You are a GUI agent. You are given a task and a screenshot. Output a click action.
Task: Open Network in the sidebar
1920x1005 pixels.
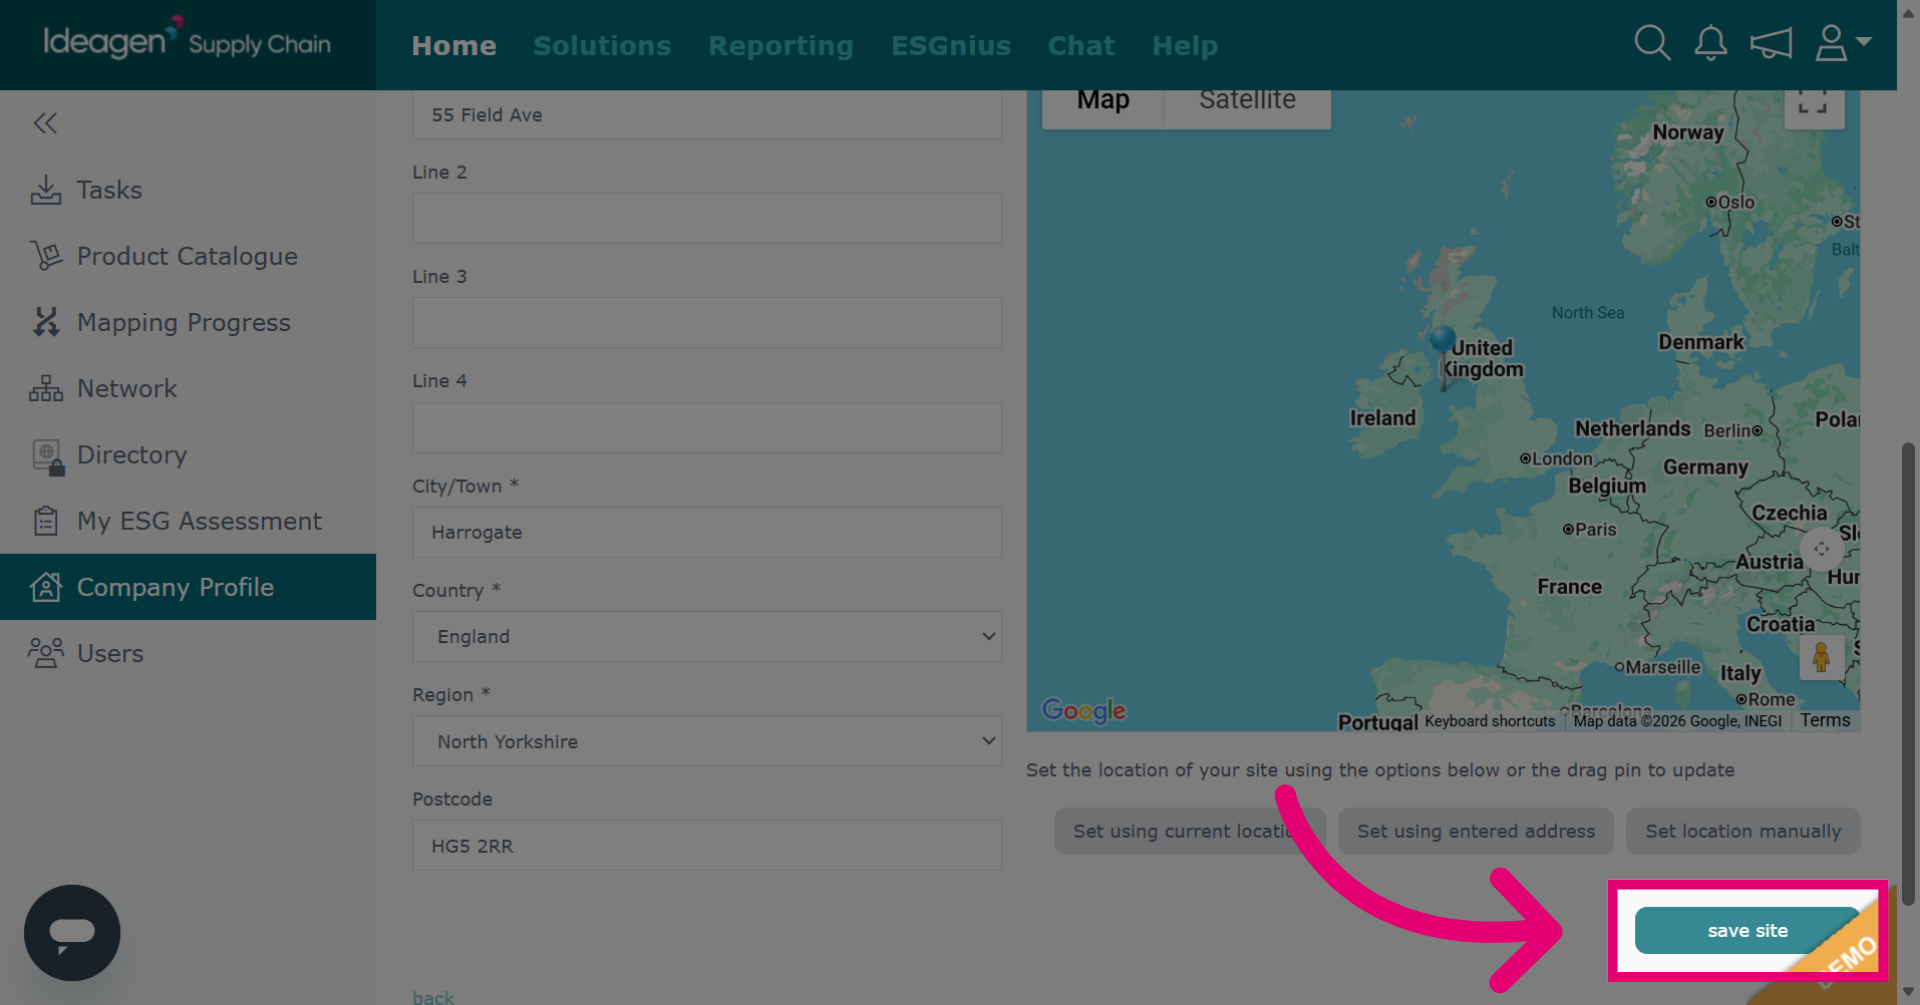tap(188, 388)
